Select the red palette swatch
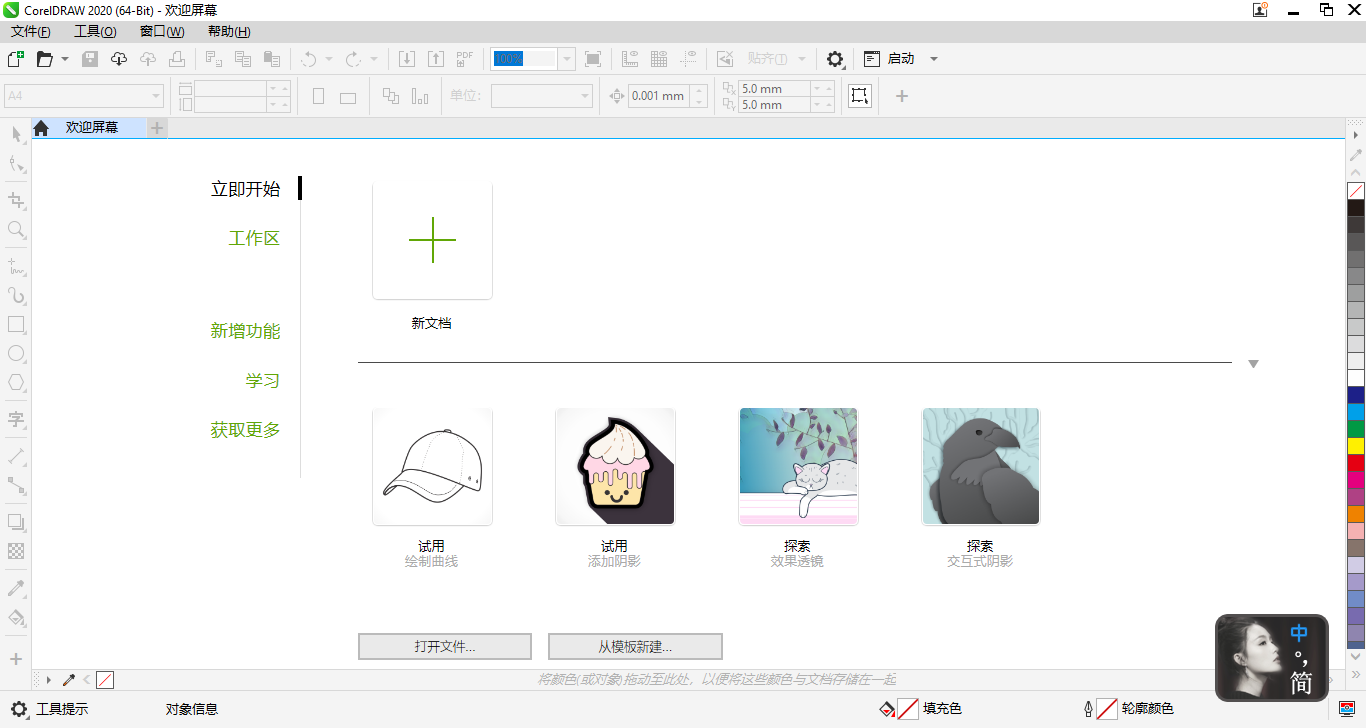The width and height of the screenshot is (1366, 728). tap(1356, 463)
